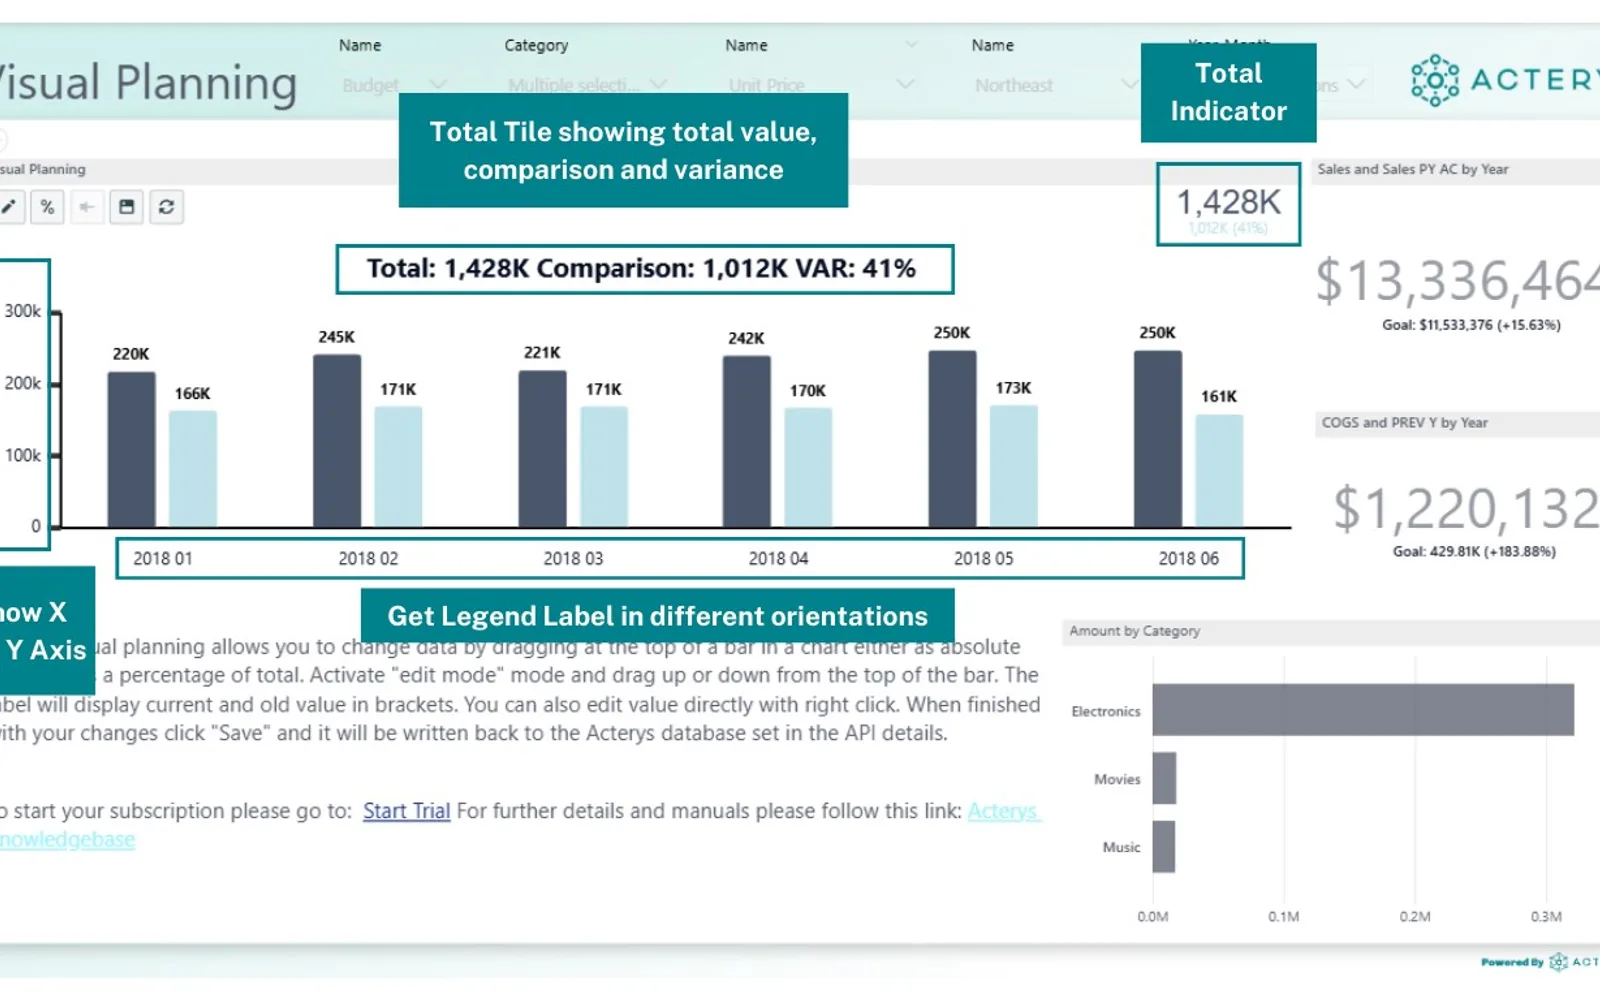Viewport: 1600px width, 1000px height.
Task: Click the Electronics bar in Amount by Category
Action: tap(1363, 710)
